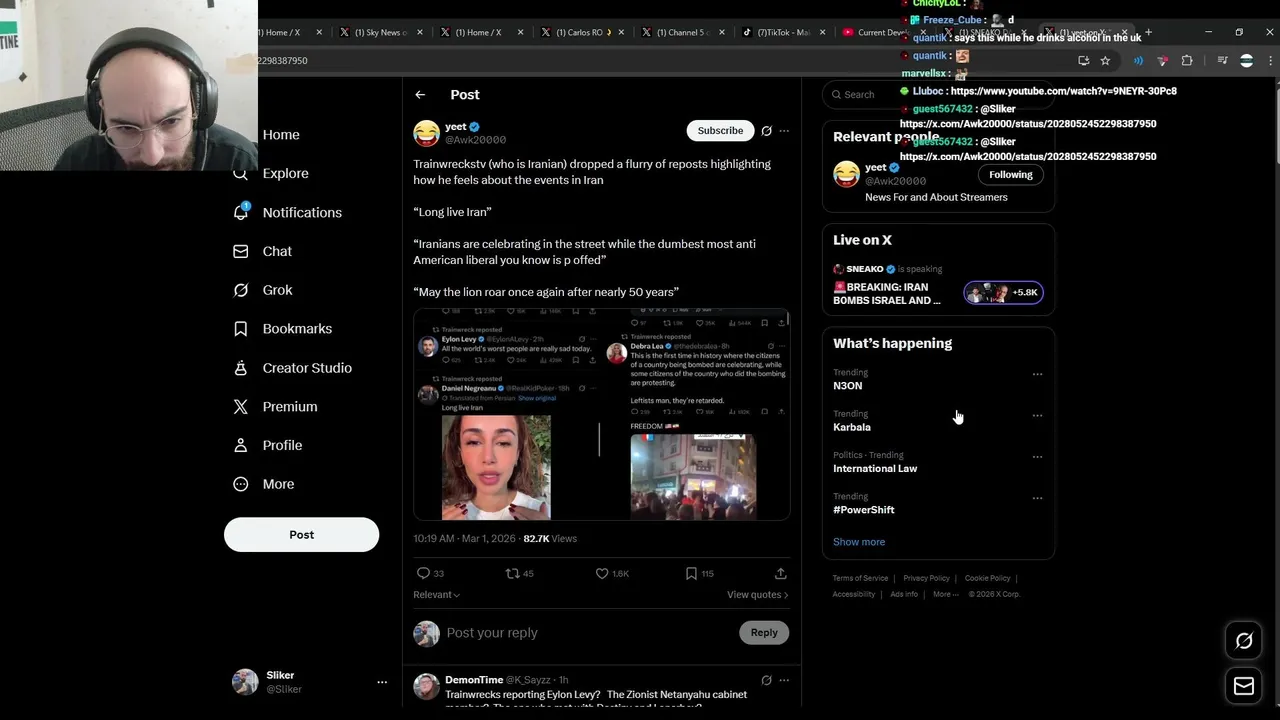Click the post timestamp 10:19 AM · Mar 1, 2026
Image resolution: width=1280 pixels, height=720 pixels.
(x=464, y=538)
